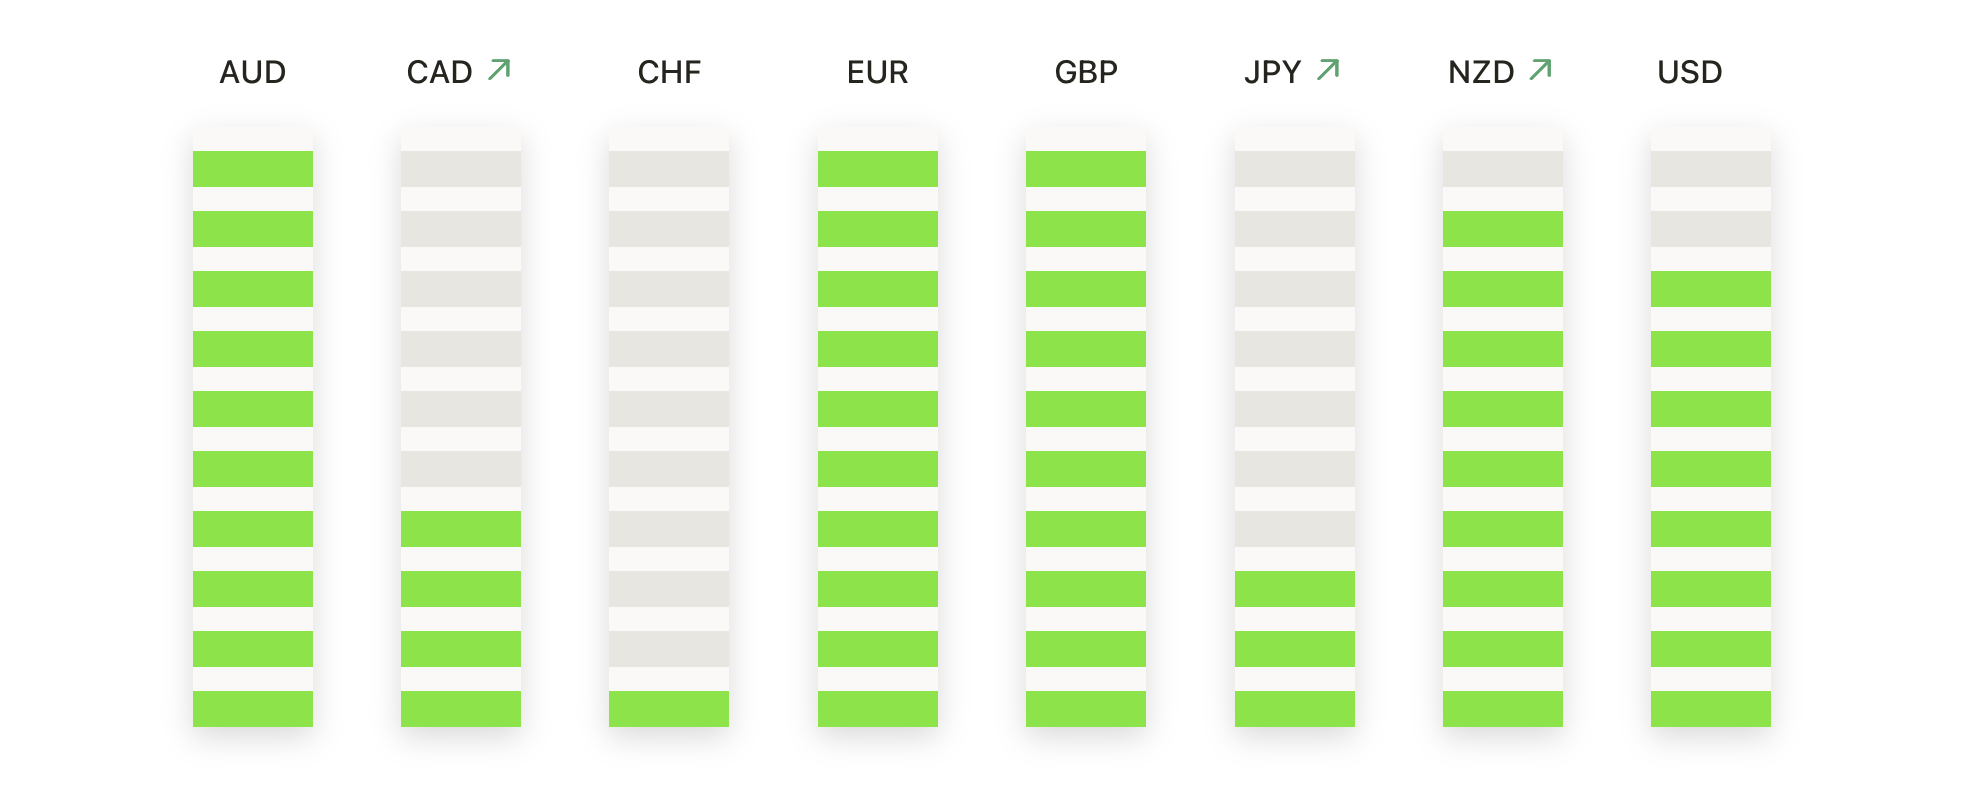Screen dimensions: 1962x796
Task: Click the bottom green bar of EUR meter
Action: pyautogui.click(x=878, y=709)
